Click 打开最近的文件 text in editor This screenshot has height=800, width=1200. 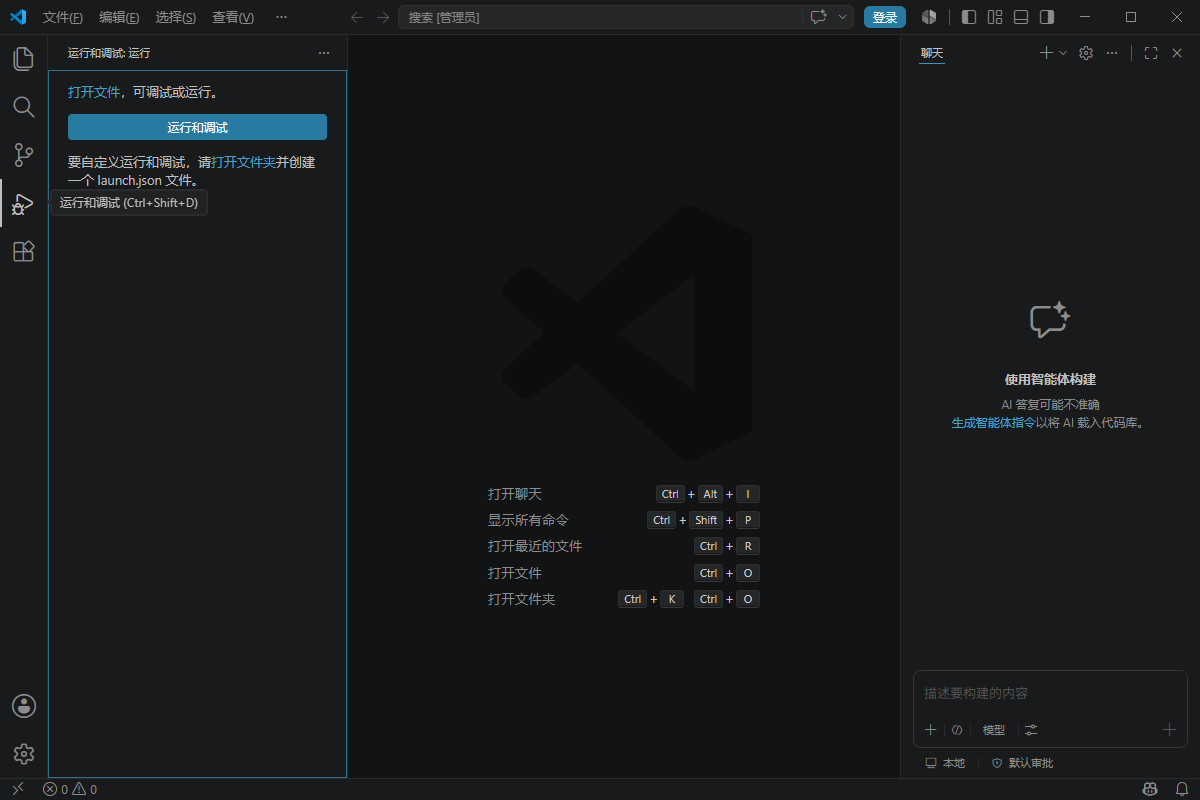pyautogui.click(x=535, y=546)
